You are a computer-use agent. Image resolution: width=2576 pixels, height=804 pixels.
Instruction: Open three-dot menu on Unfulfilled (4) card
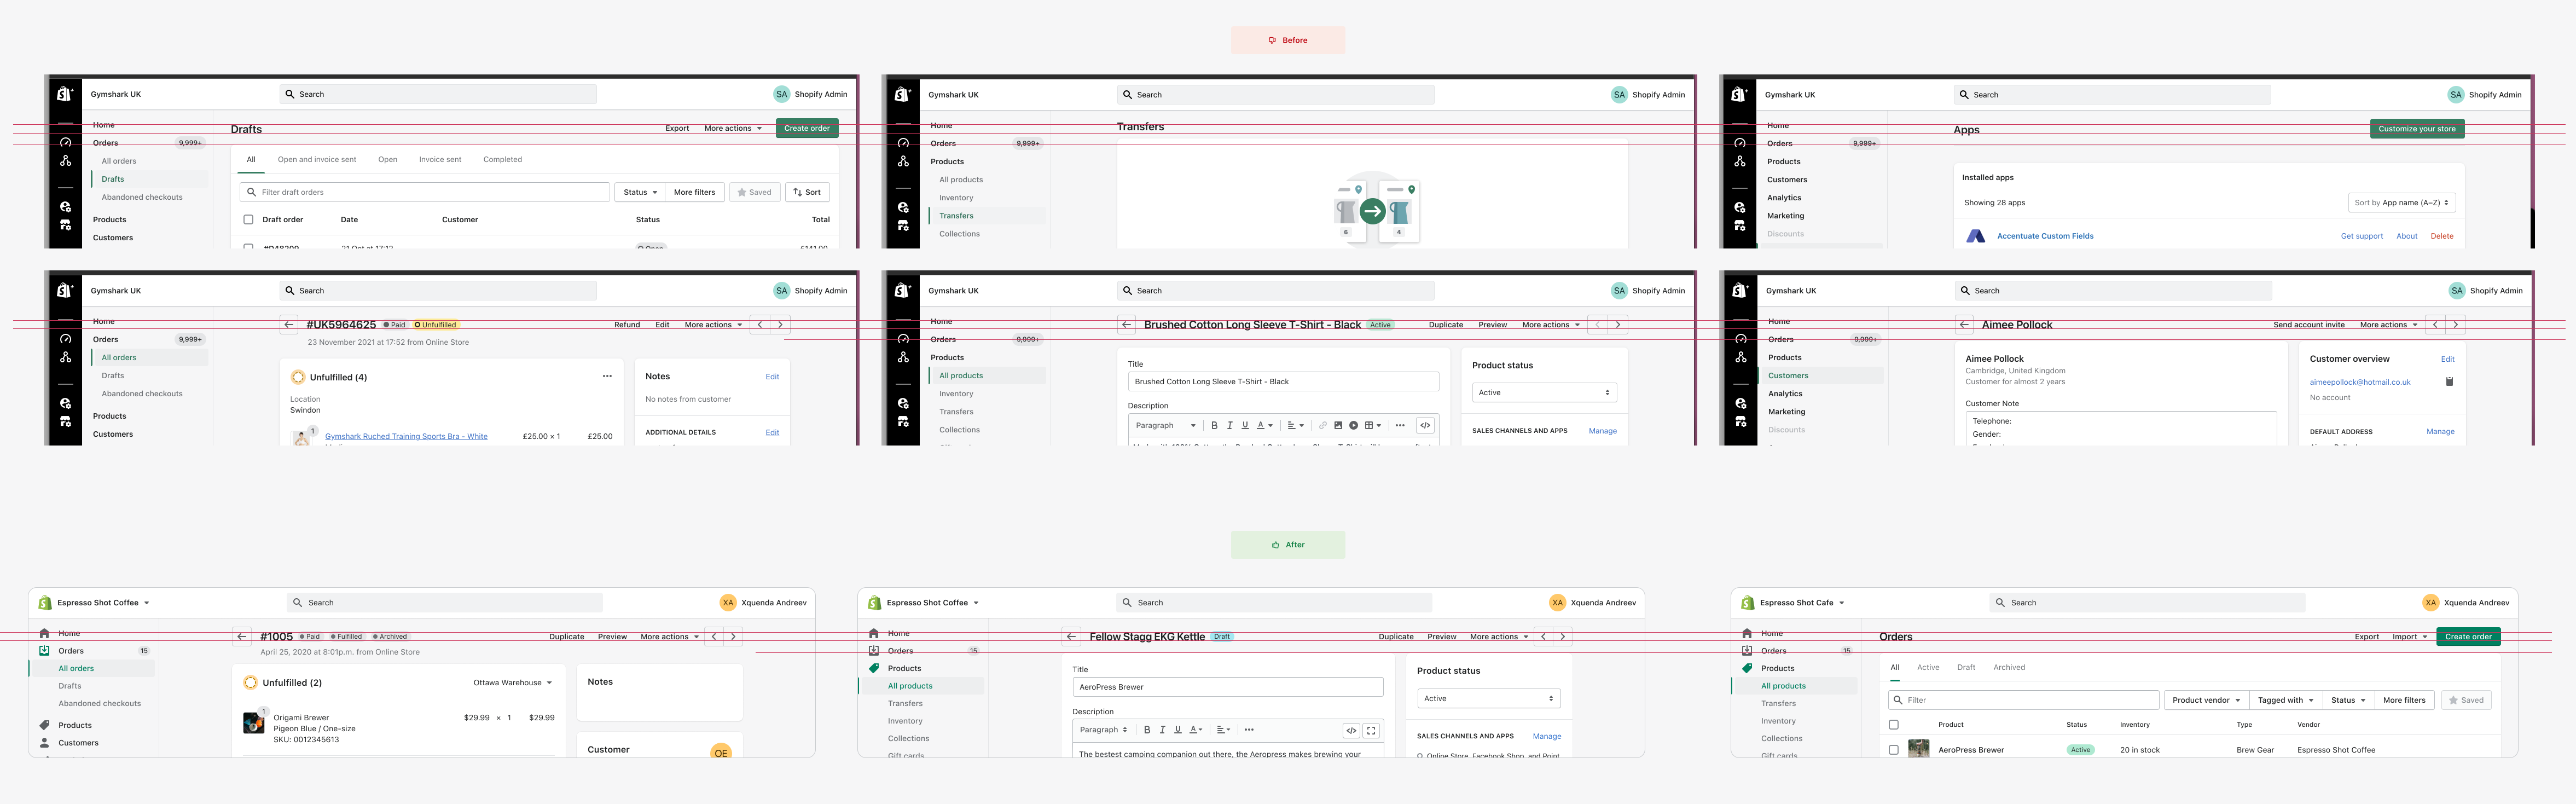tap(607, 376)
